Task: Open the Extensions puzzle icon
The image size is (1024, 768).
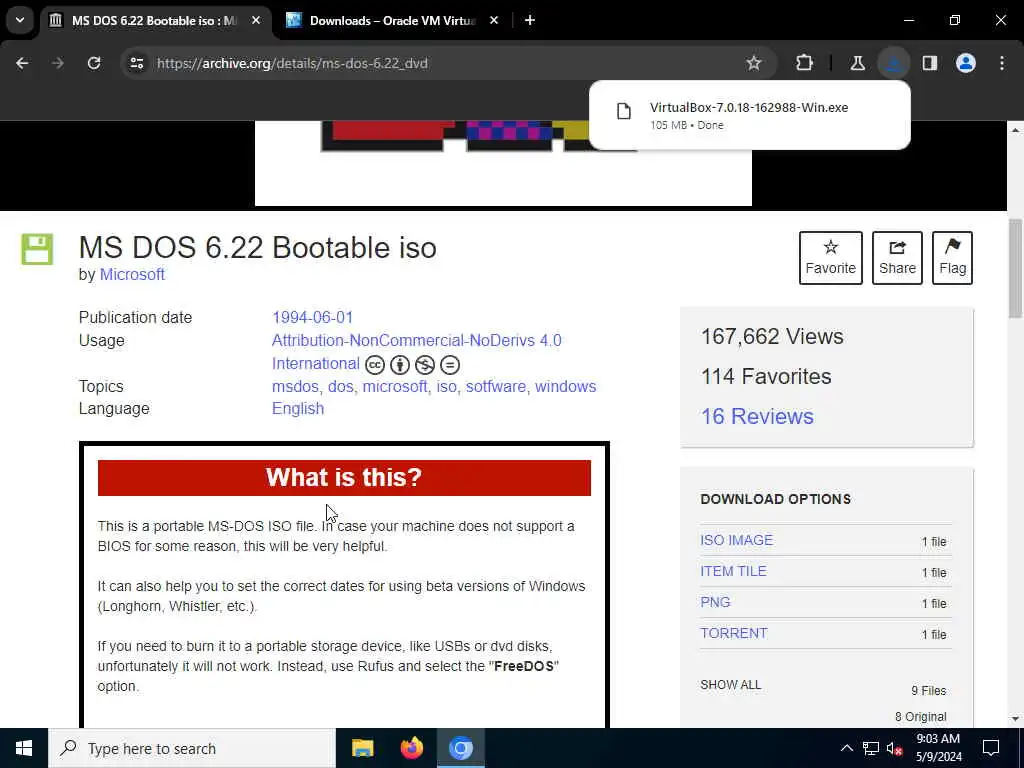Action: pos(805,63)
